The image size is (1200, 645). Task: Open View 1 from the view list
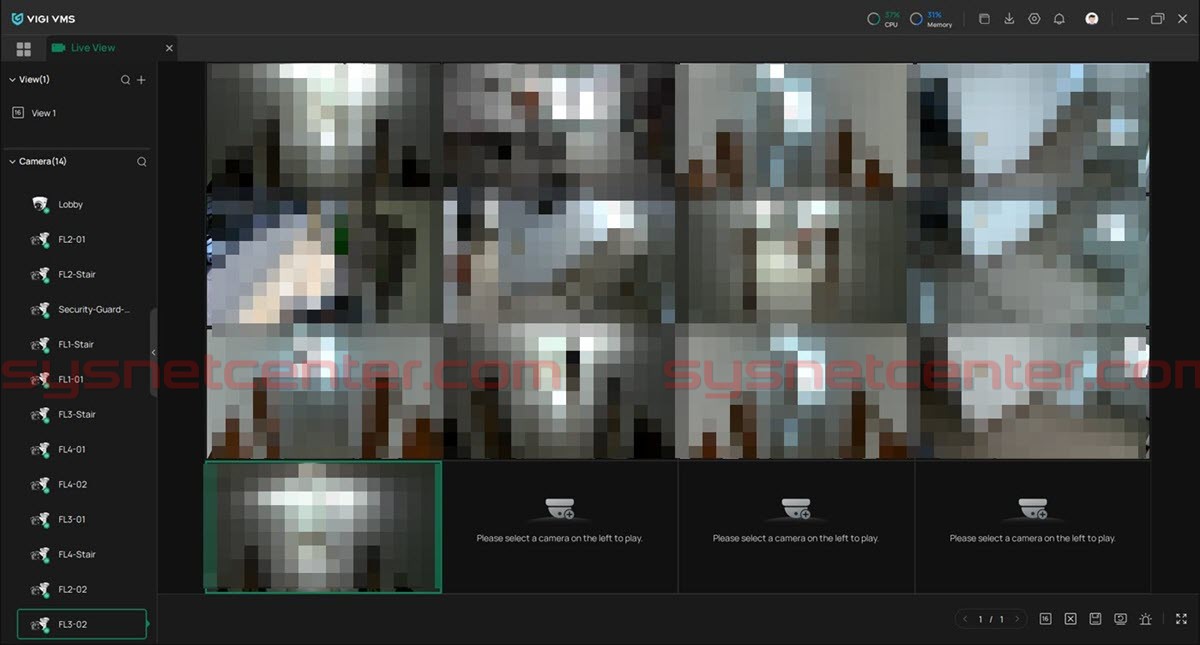click(x=43, y=114)
